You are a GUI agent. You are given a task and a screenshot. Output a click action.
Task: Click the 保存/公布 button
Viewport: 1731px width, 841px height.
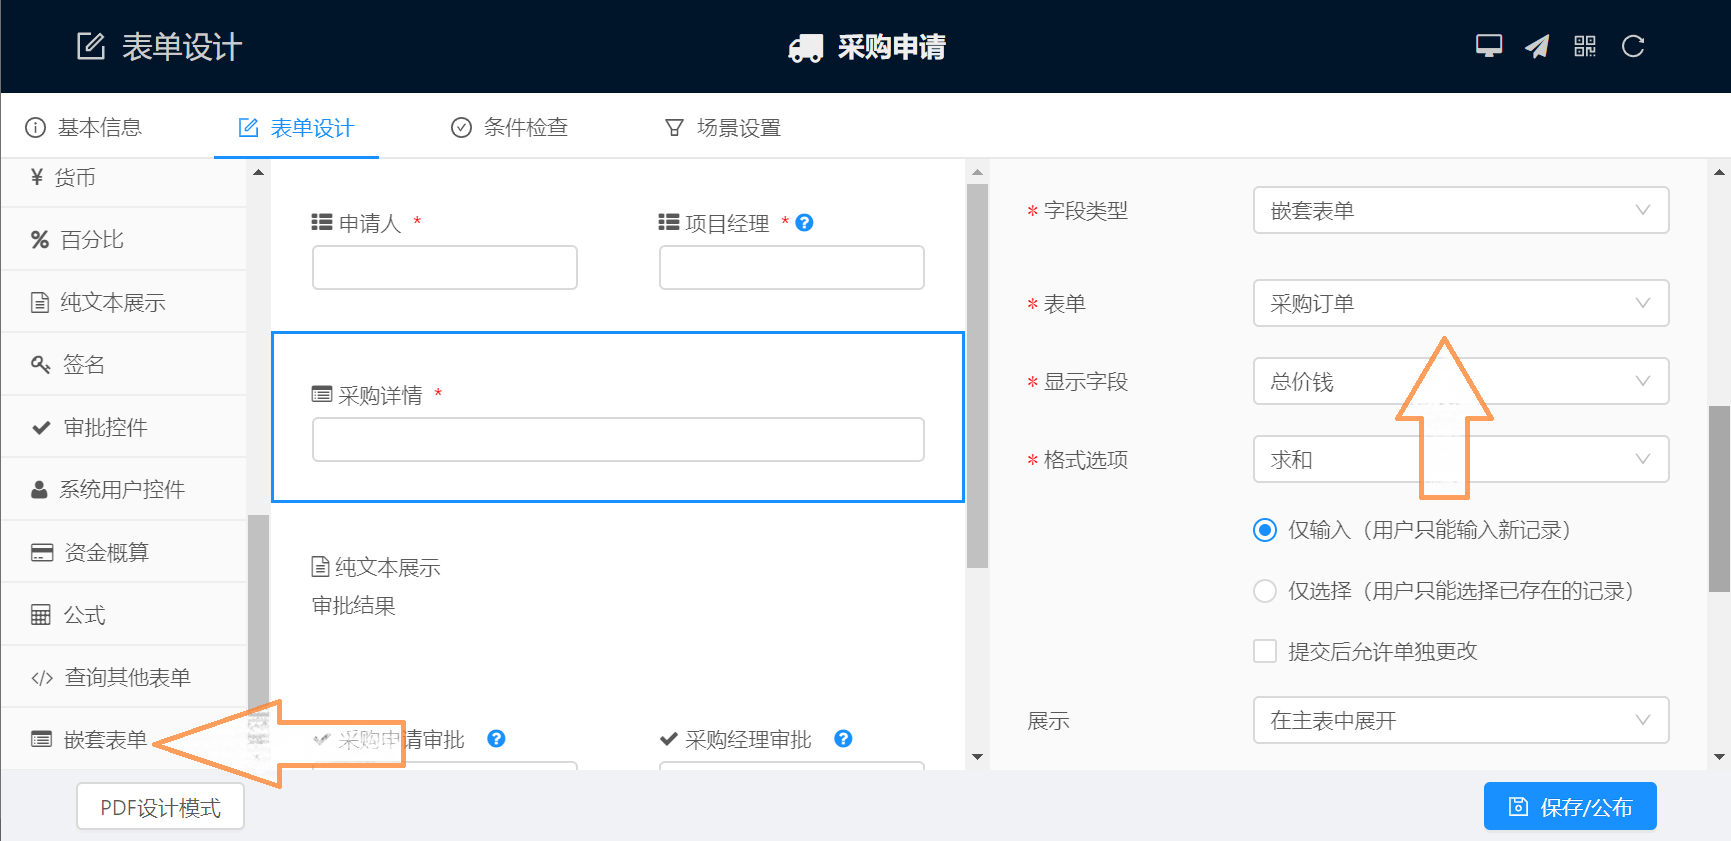[x=1569, y=807]
